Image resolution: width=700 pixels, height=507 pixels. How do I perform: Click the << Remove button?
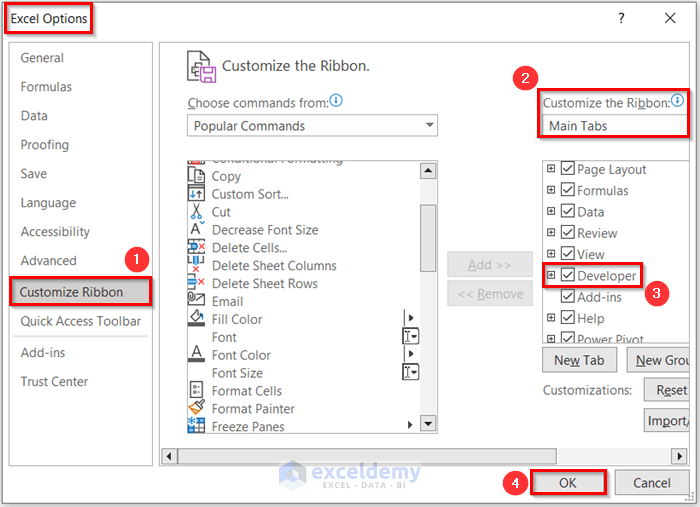coord(490,294)
